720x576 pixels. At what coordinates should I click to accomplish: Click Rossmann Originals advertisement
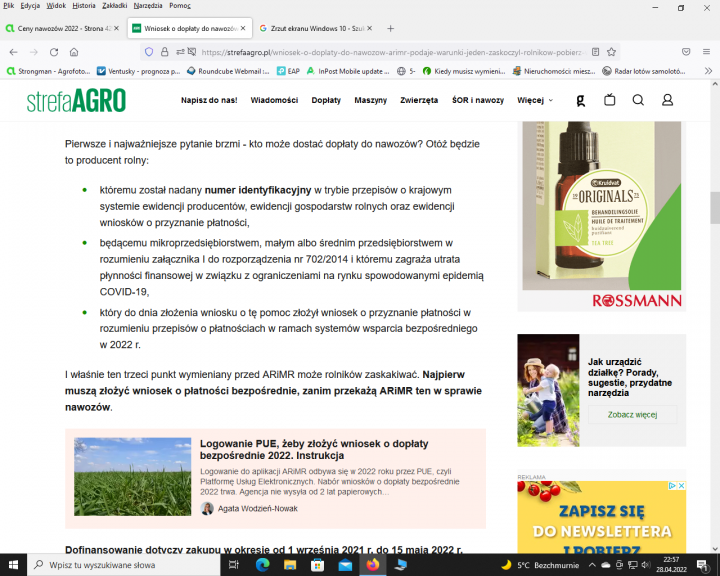(x=602, y=216)
